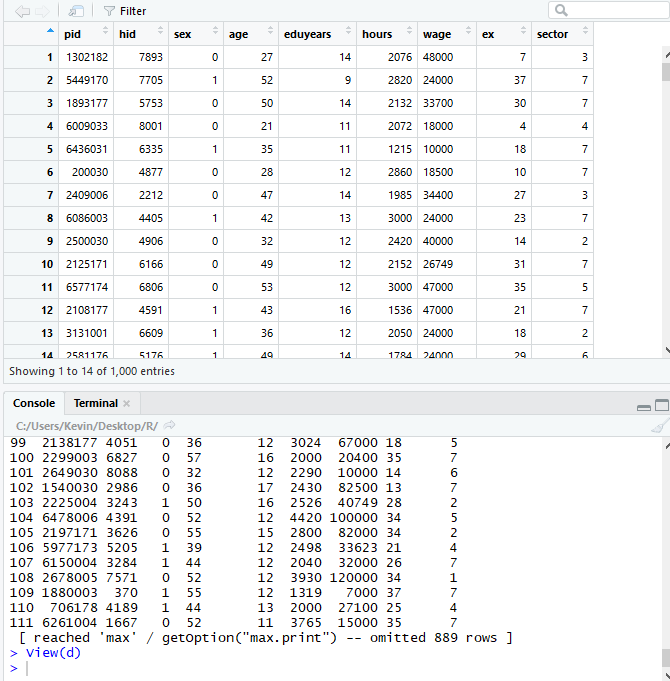Show data in new window icon
The width and height of the screenshot is (670, 681).
click(76, 11)
